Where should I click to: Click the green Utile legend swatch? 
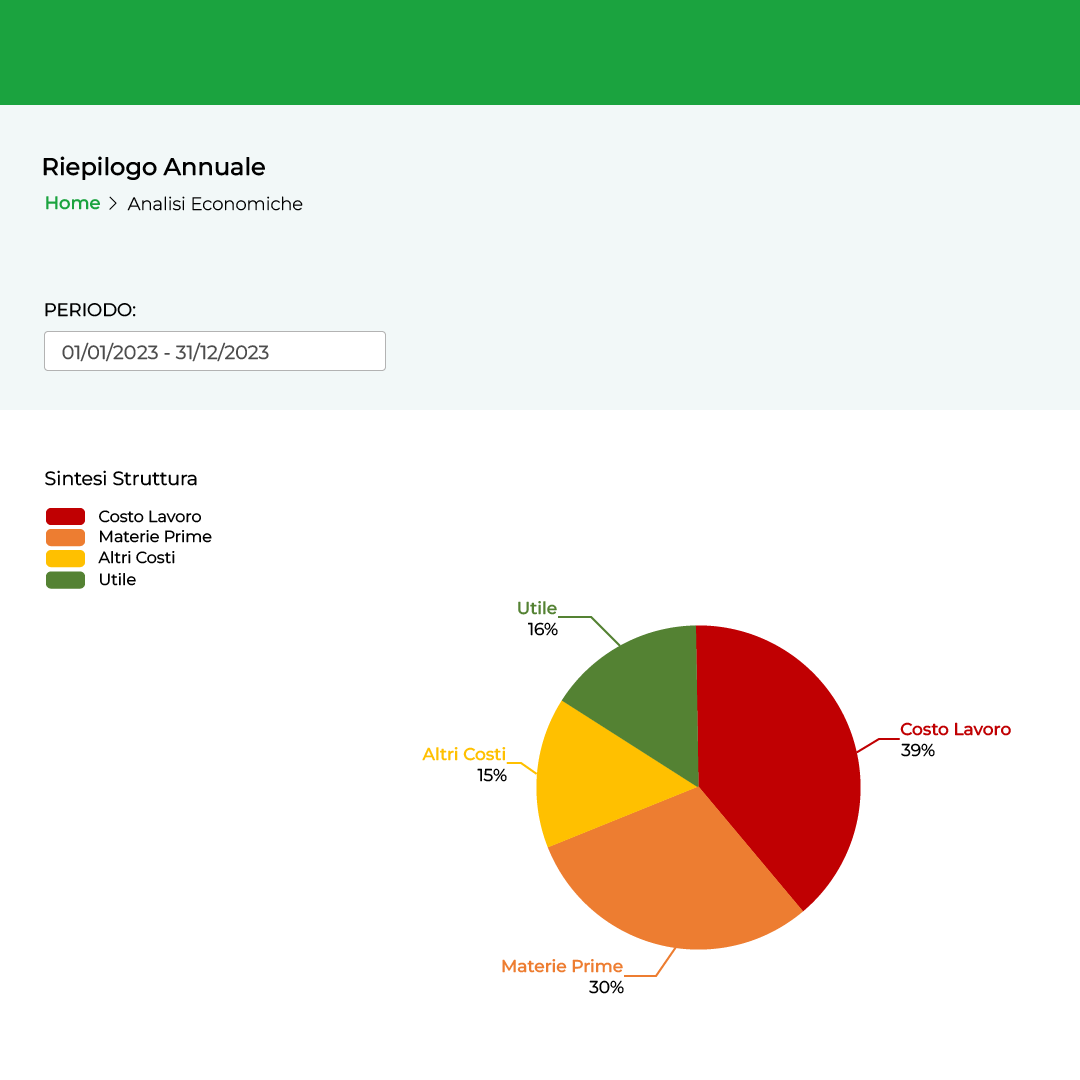coord(65,580)
